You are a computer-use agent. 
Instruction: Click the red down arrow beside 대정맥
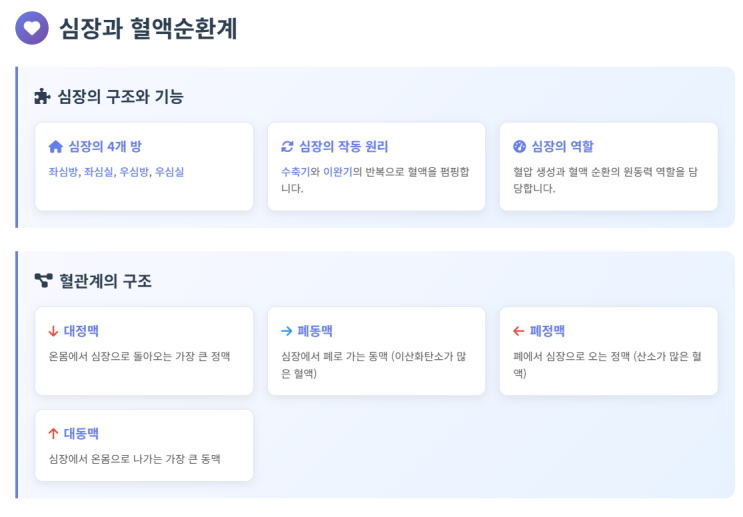coord(53,331)
